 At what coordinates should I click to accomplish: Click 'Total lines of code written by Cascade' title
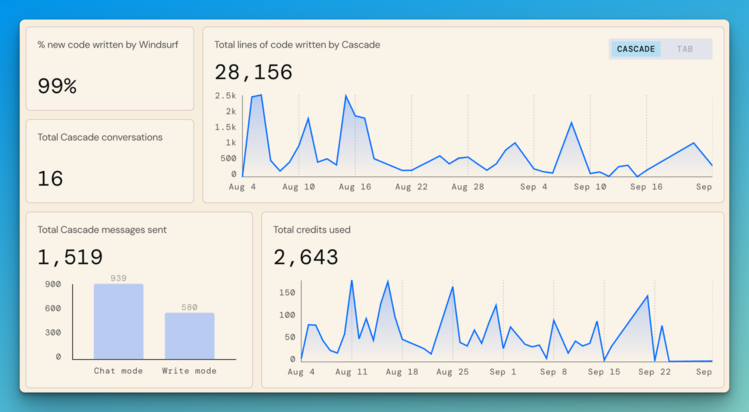(297, 45)
